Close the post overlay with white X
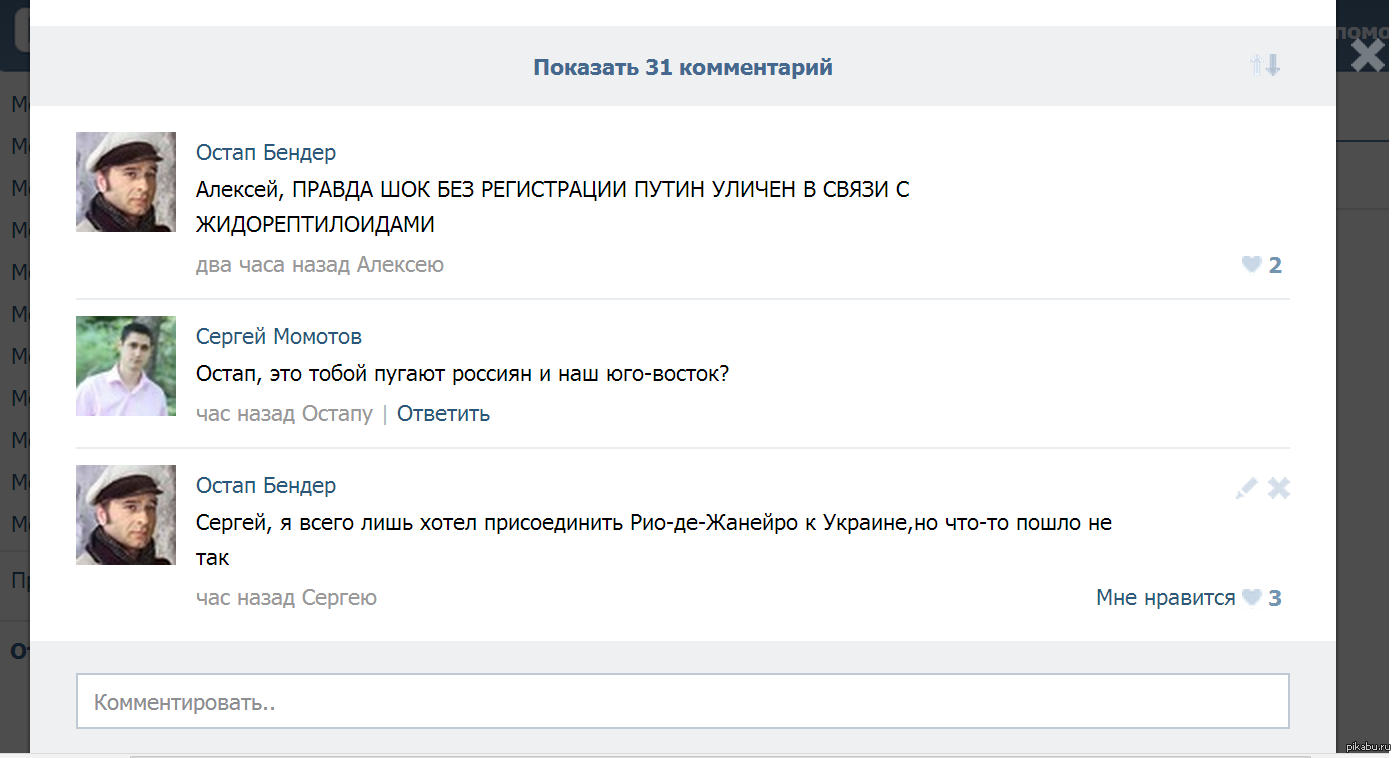This screenshot has height=758, width=1396. tap(1367, 55)
